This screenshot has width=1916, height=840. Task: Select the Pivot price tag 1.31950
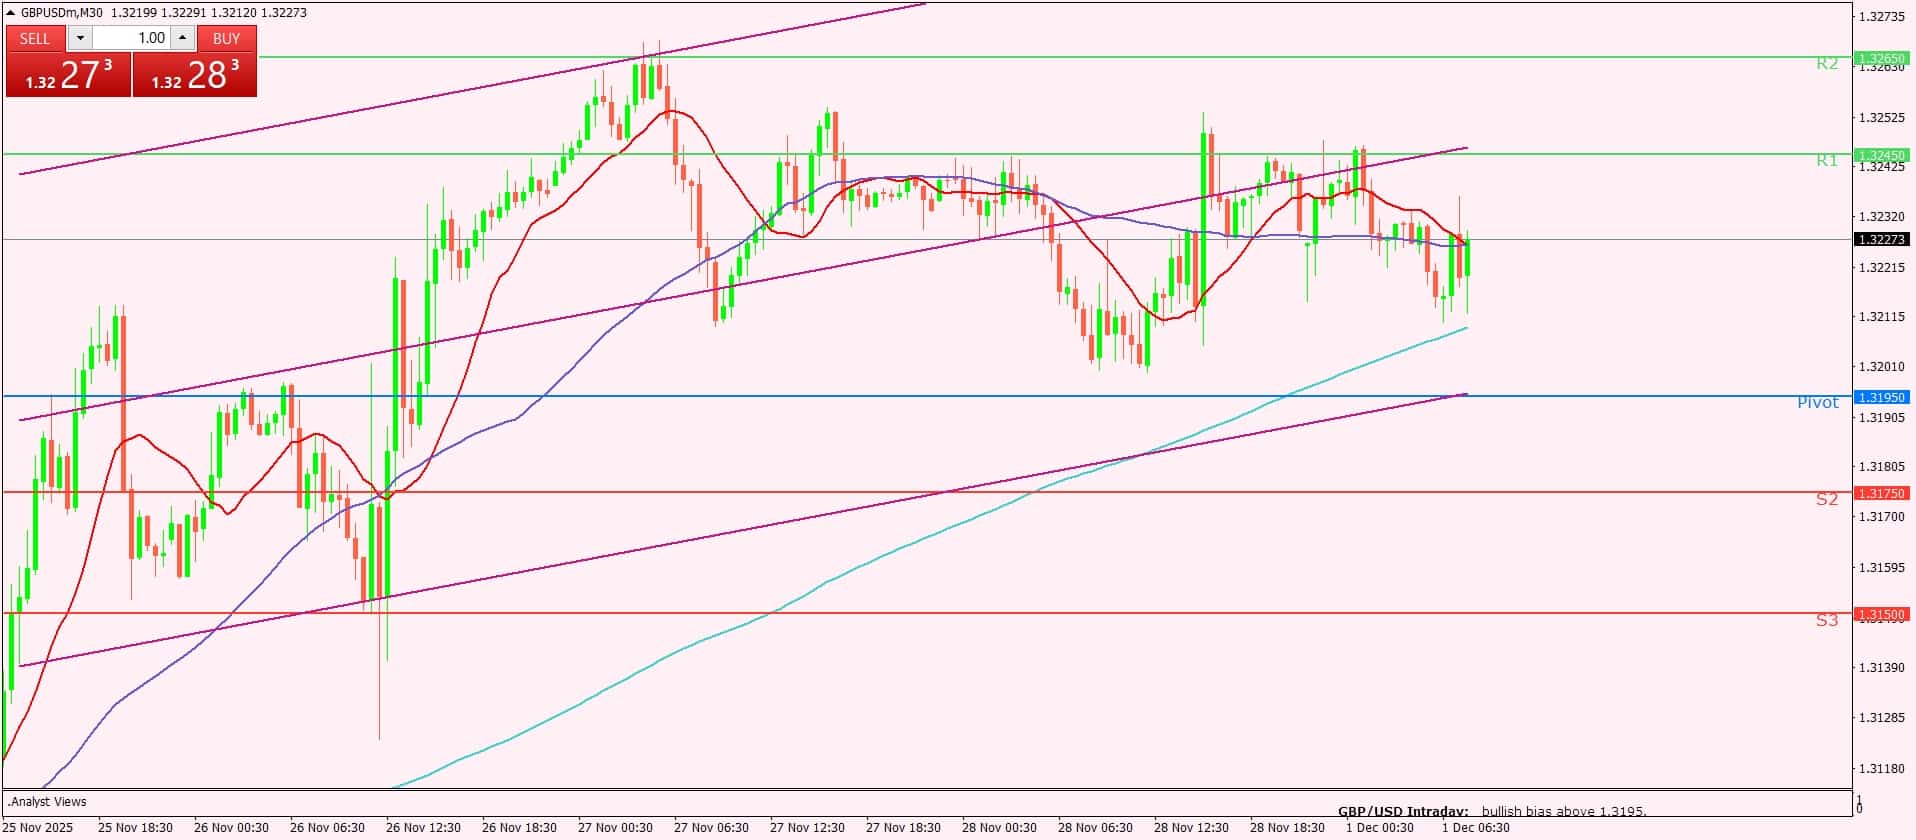(x=1880, y=397)
